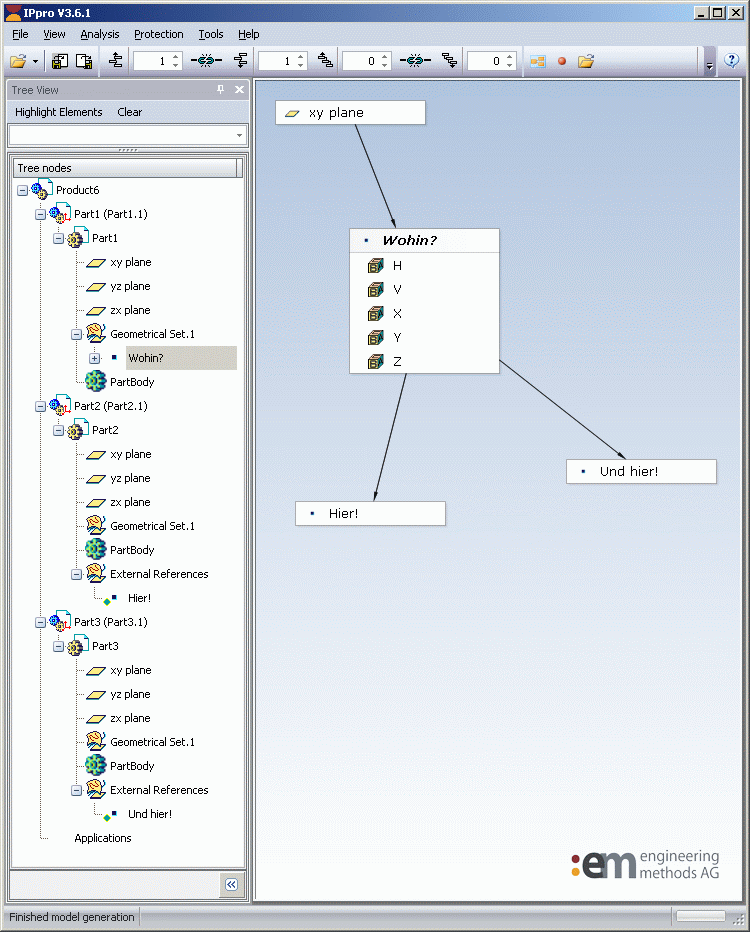Screen dimensions: 750x932
Task: Collapse the Part2 (Part2.1) node
Action: coord(40,406)
